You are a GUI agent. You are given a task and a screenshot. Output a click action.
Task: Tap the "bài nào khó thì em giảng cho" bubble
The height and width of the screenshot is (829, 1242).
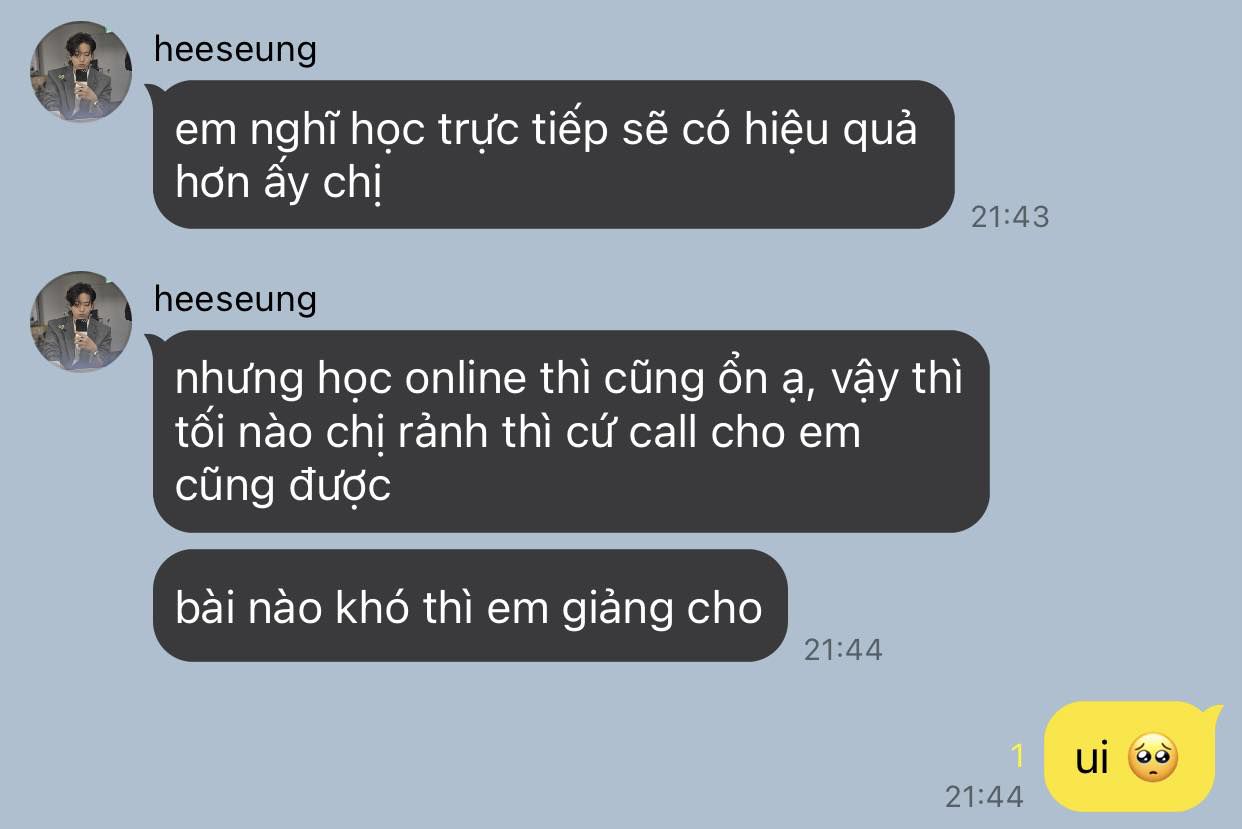point(469,605)
